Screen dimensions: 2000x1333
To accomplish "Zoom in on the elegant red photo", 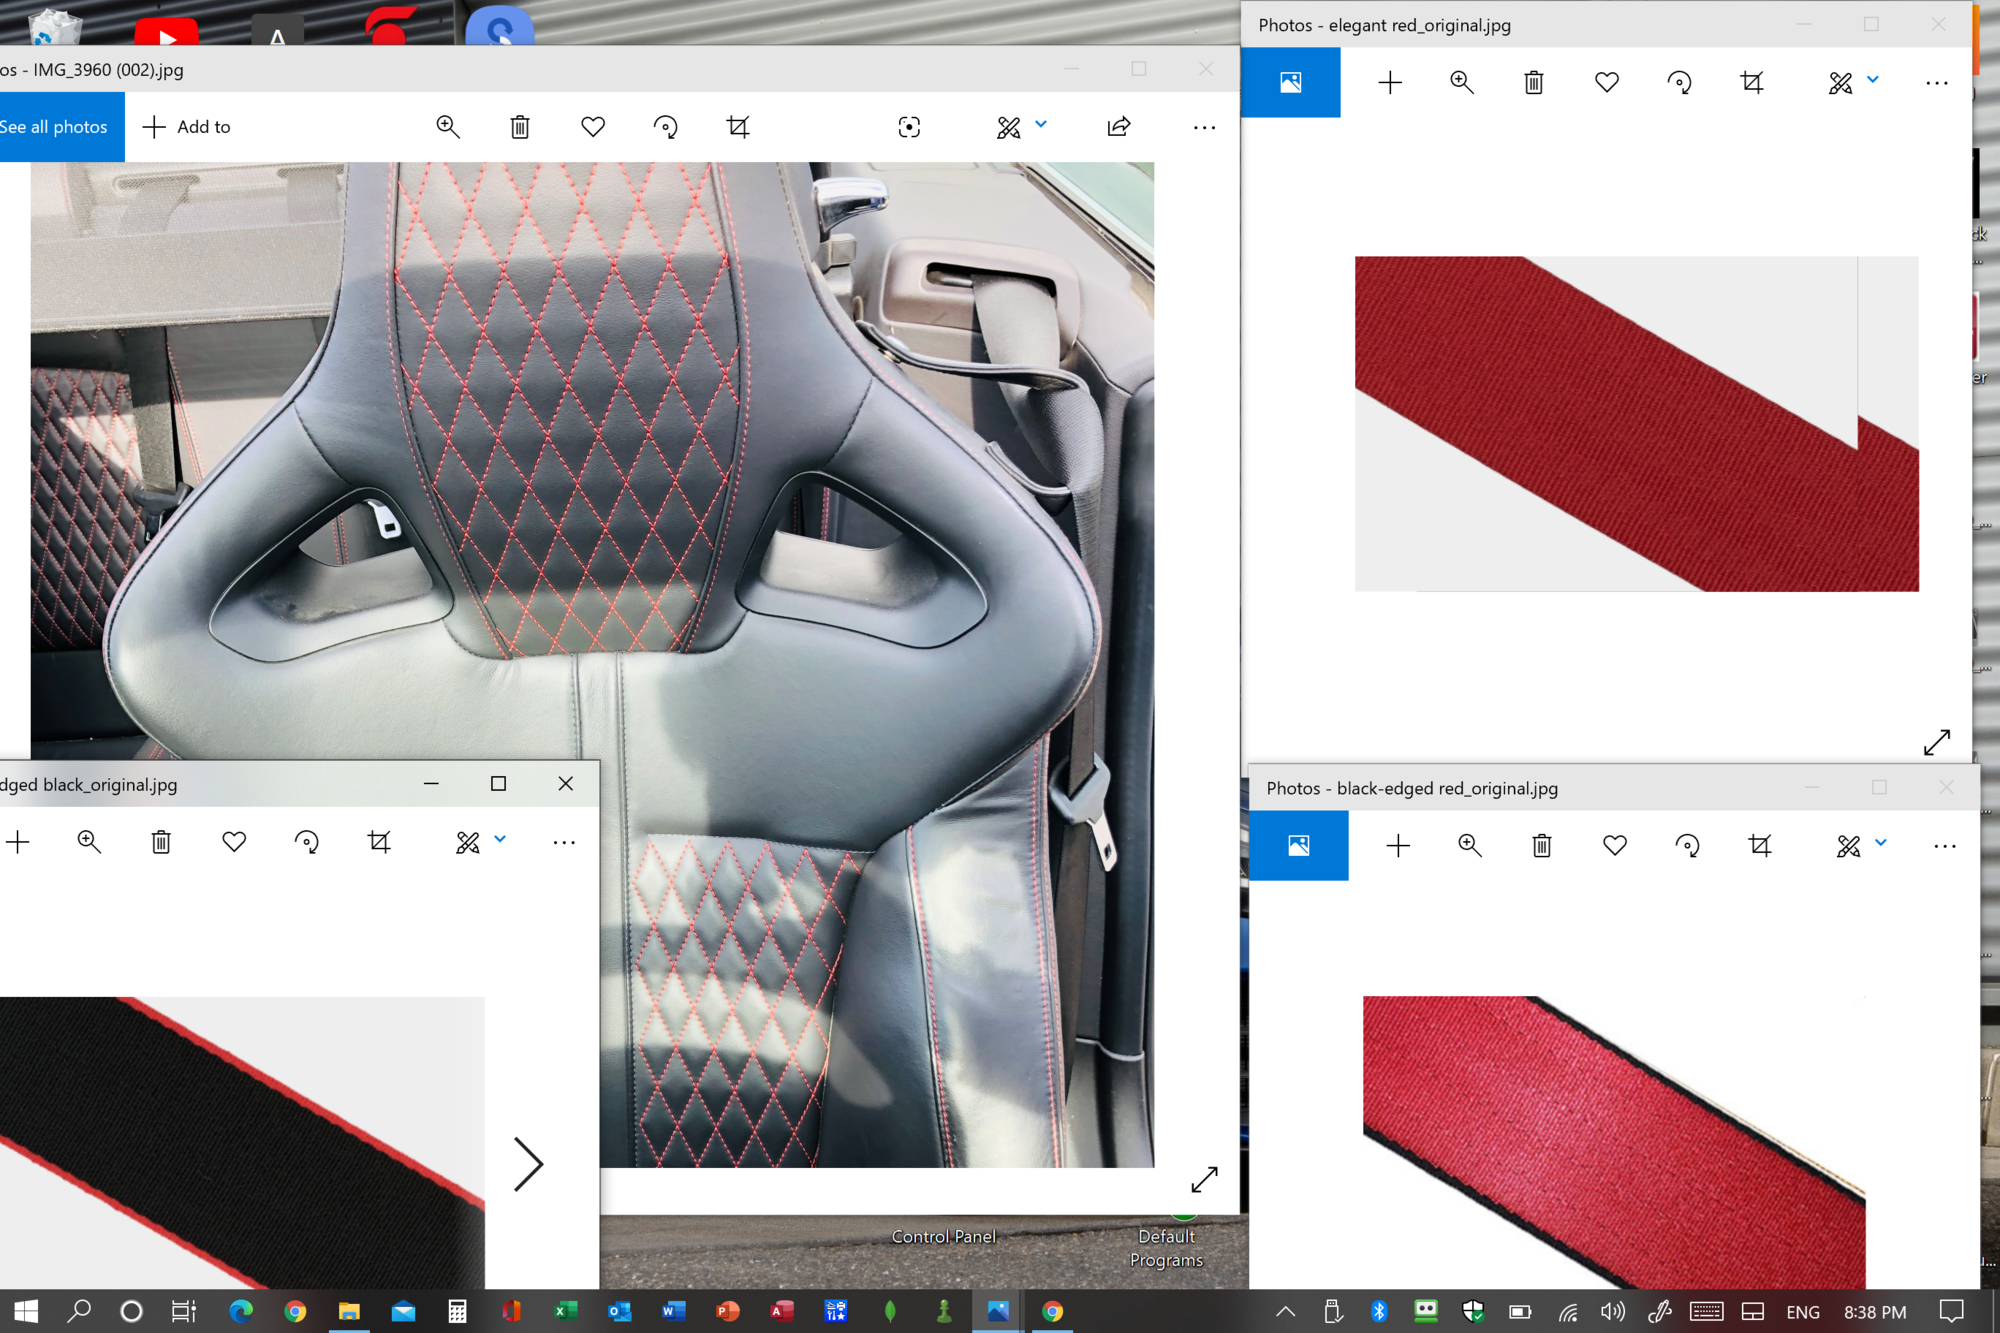I will 1462,83.
